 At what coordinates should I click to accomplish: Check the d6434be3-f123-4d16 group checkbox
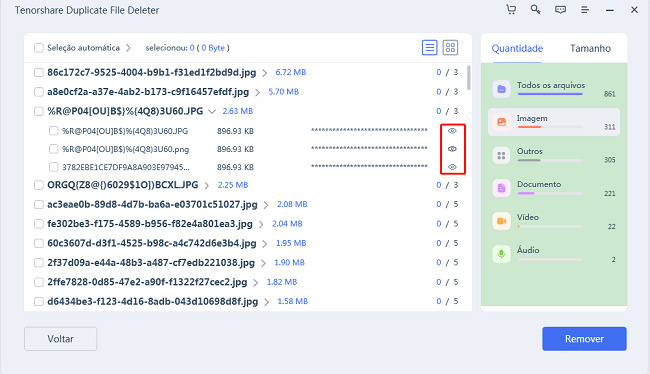point(39,301)
